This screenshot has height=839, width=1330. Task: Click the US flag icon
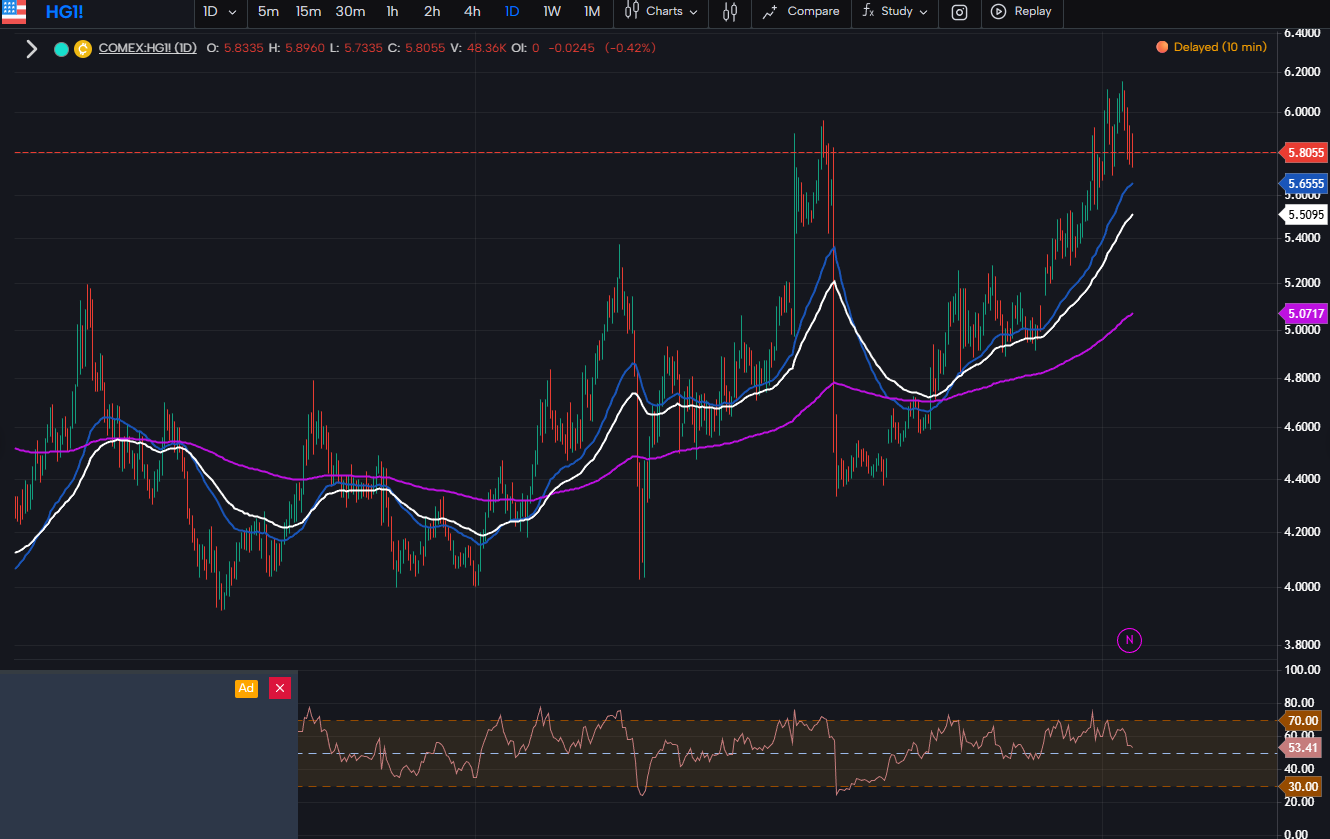pos(14,12)
